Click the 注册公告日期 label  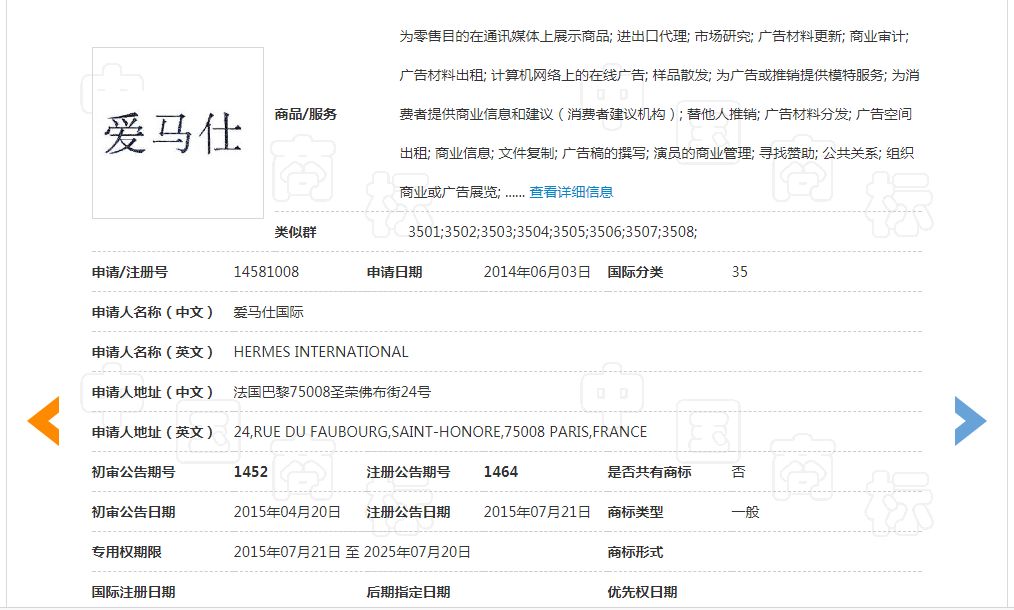click(408, 512)
